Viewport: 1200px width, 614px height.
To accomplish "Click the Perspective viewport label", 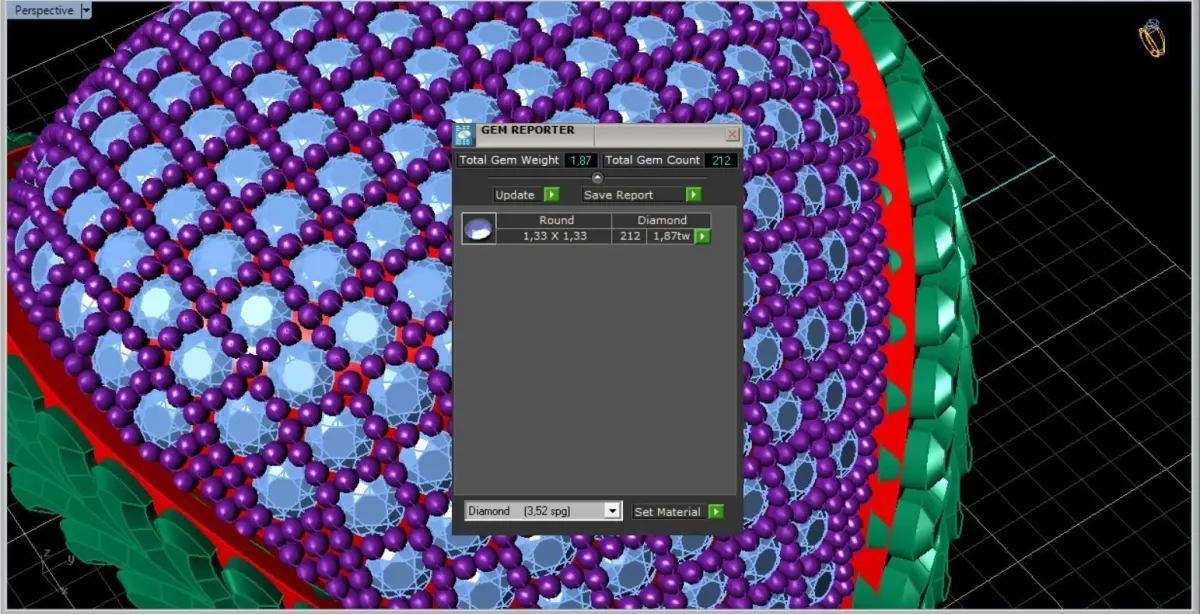I will click(x=43, y=10).
